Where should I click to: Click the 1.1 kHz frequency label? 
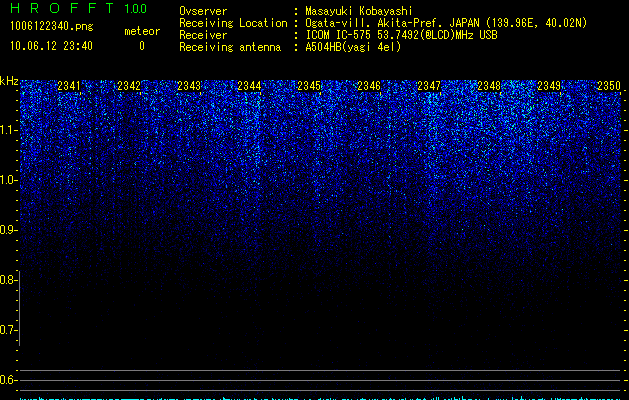coord(9,130)
